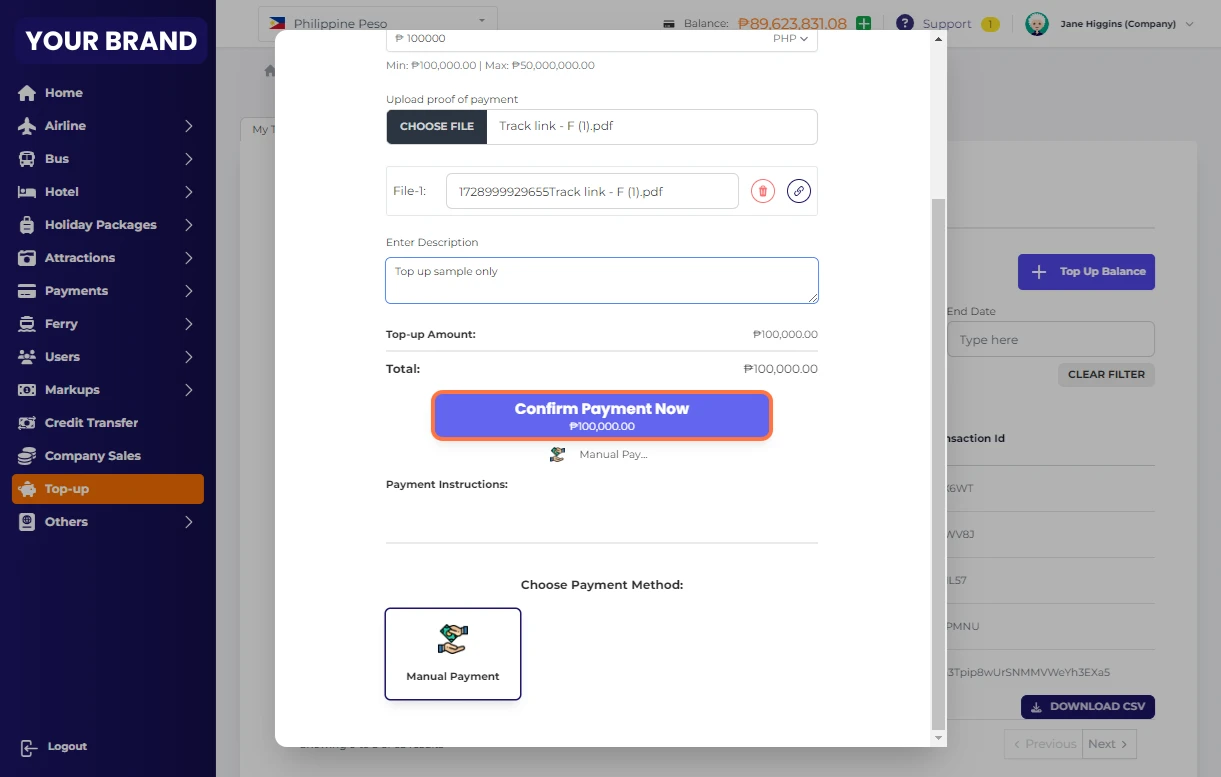Click the CHOOSE FILE button
Screen dimensions: 1221x777
pyautogui.click(x=437, y=127)
